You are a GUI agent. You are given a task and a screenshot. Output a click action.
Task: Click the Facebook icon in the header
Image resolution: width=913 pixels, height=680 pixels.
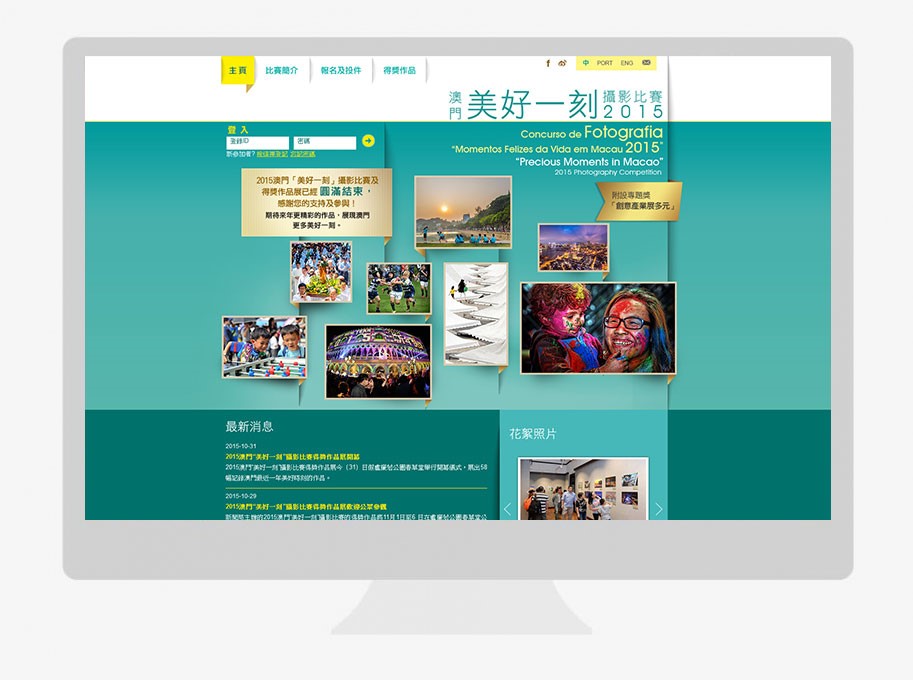(548, 63)
